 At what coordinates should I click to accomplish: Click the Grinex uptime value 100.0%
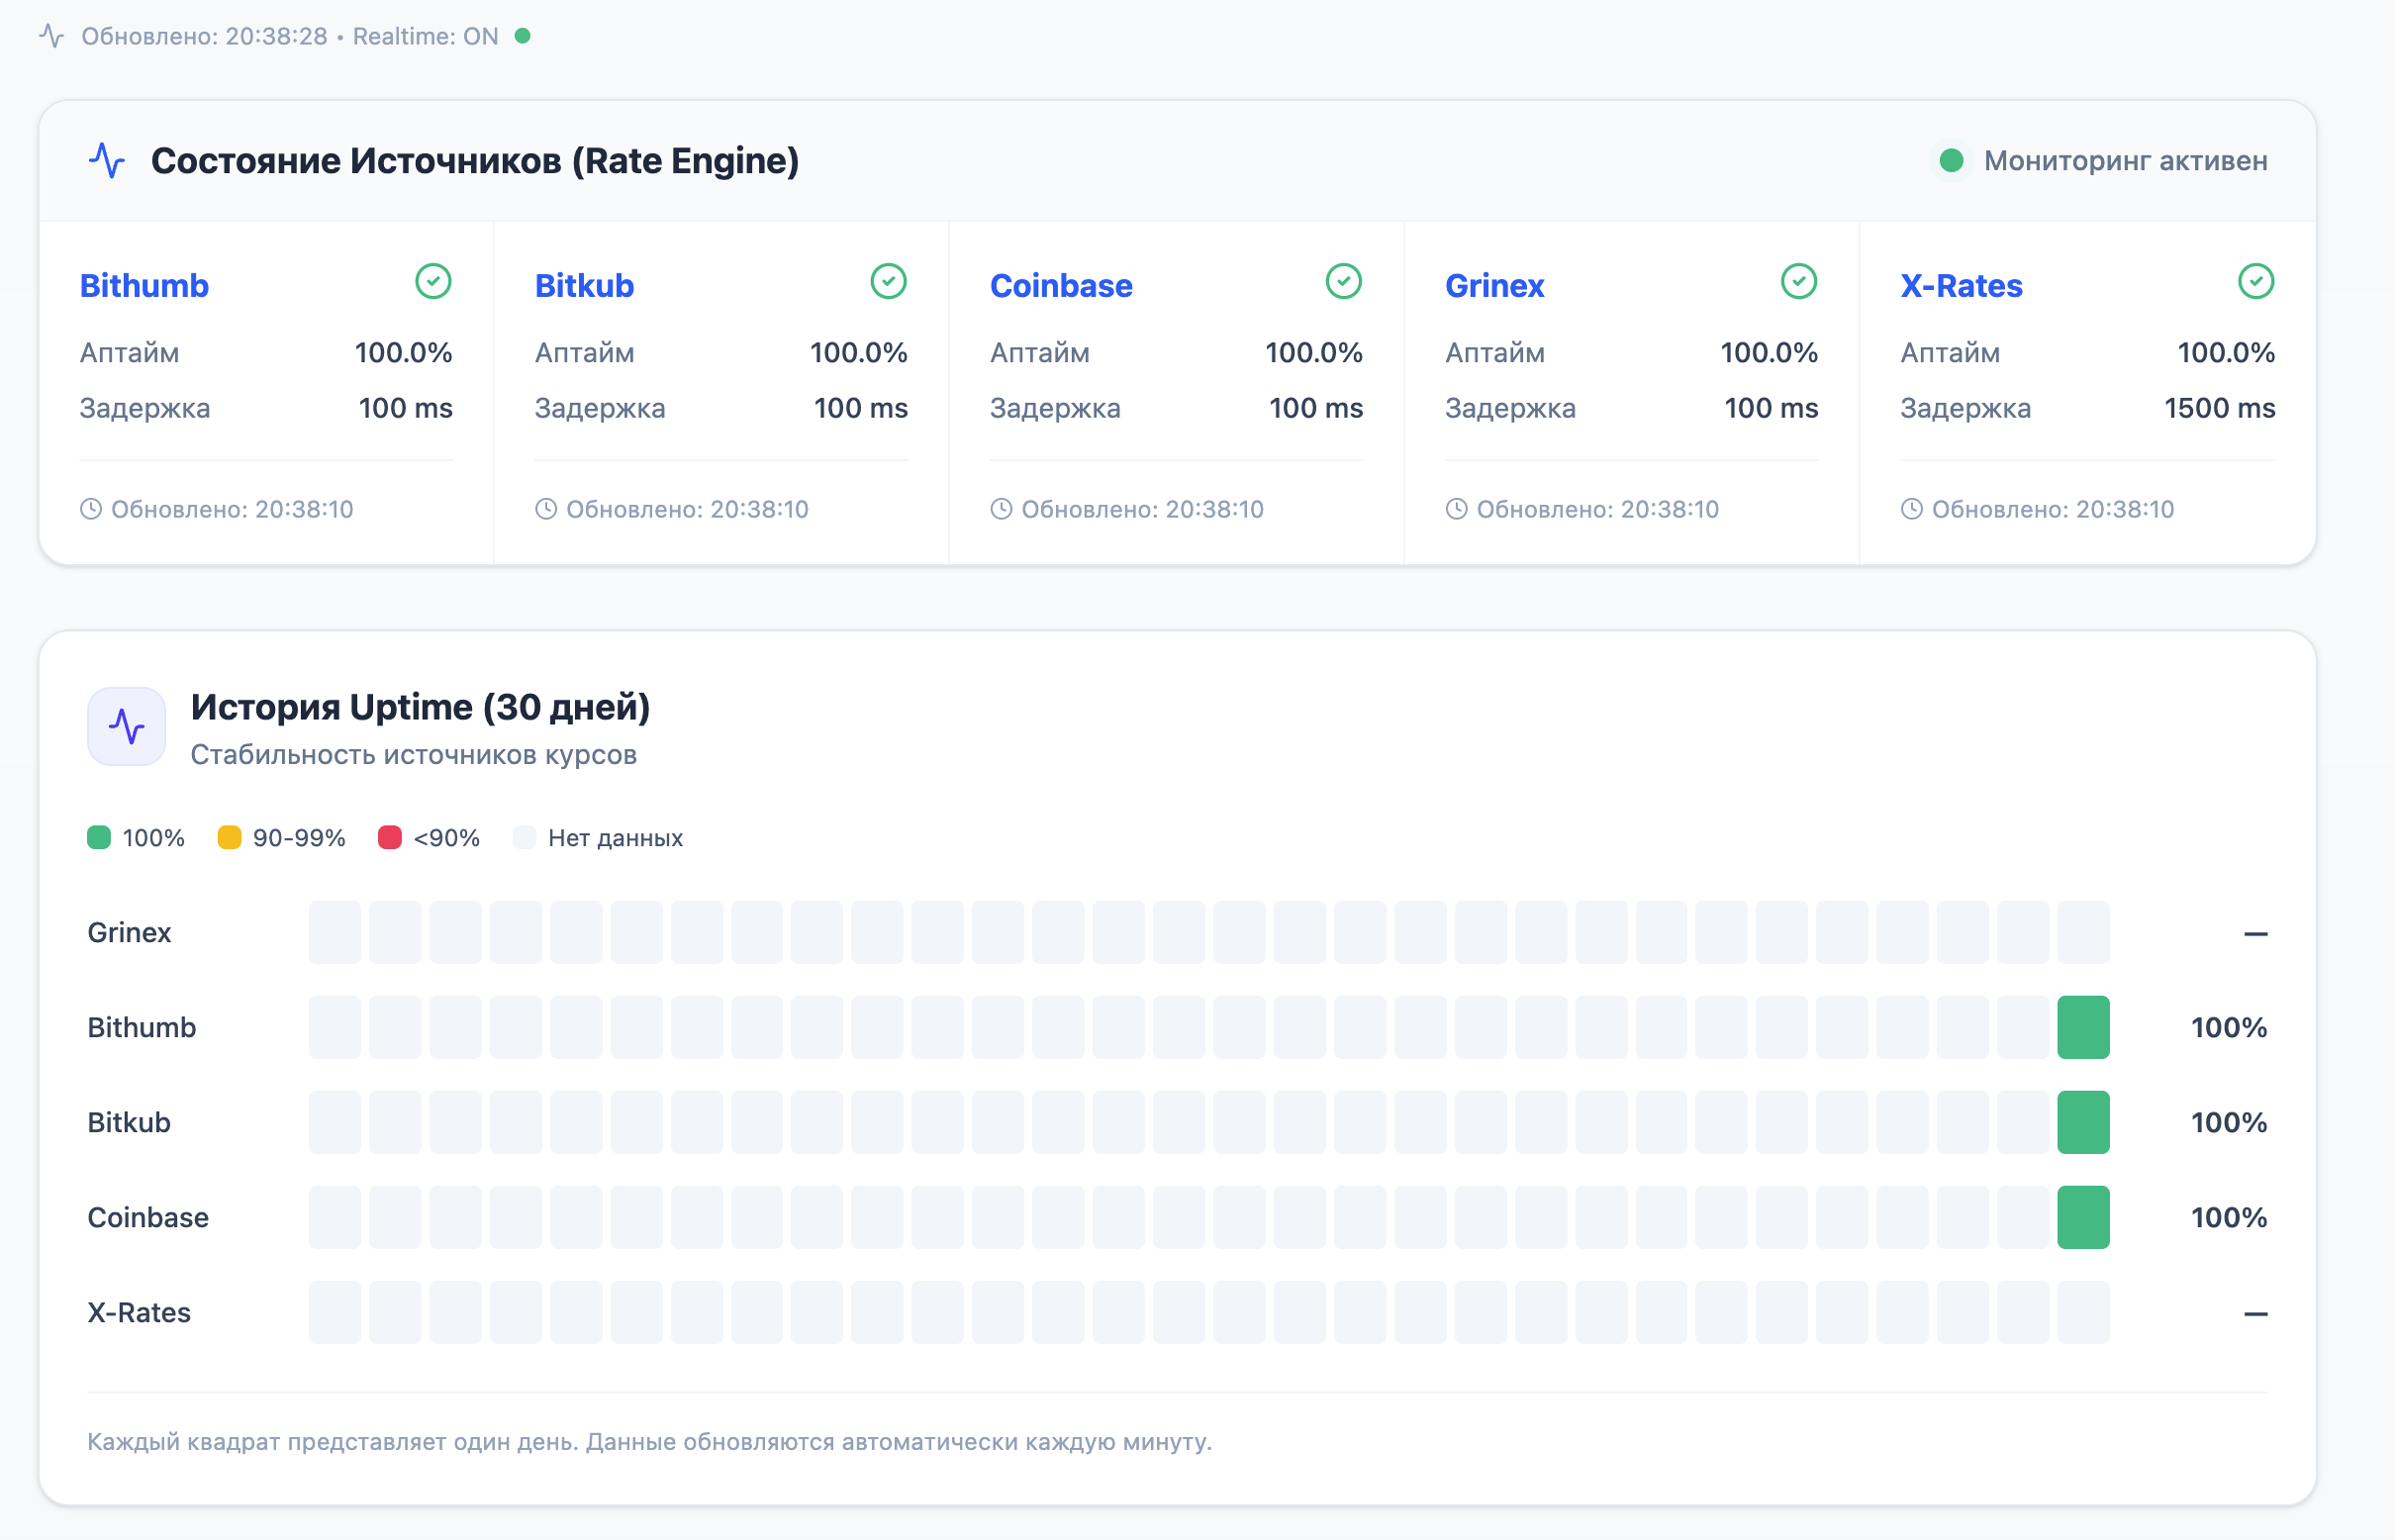[1769, 352]
